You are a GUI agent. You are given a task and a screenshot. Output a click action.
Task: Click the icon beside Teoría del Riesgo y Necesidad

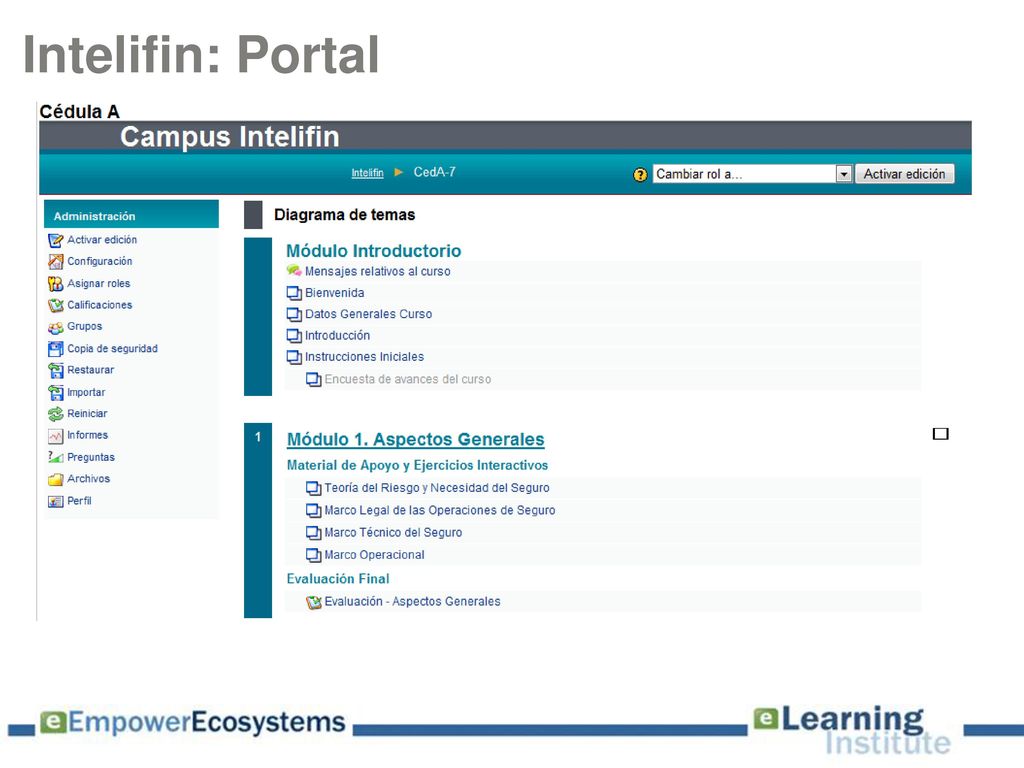(x=313, y=488)
